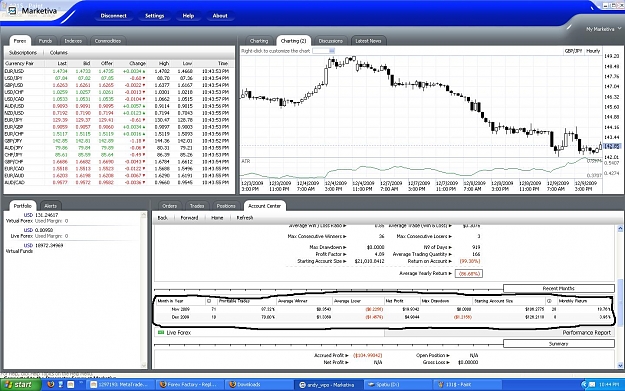
Task: Open the Subscriptions option
Action: pos(23,53)
